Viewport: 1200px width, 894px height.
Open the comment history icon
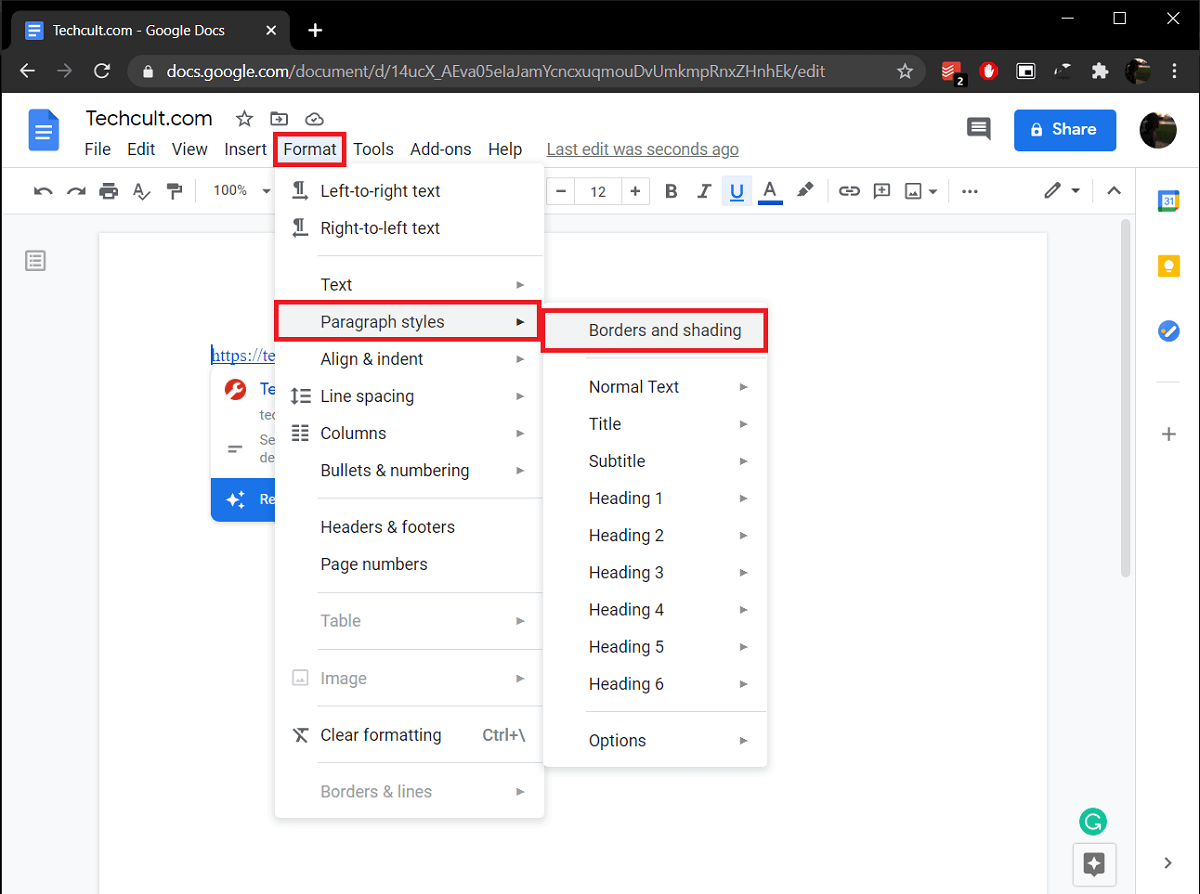point(978,129)
